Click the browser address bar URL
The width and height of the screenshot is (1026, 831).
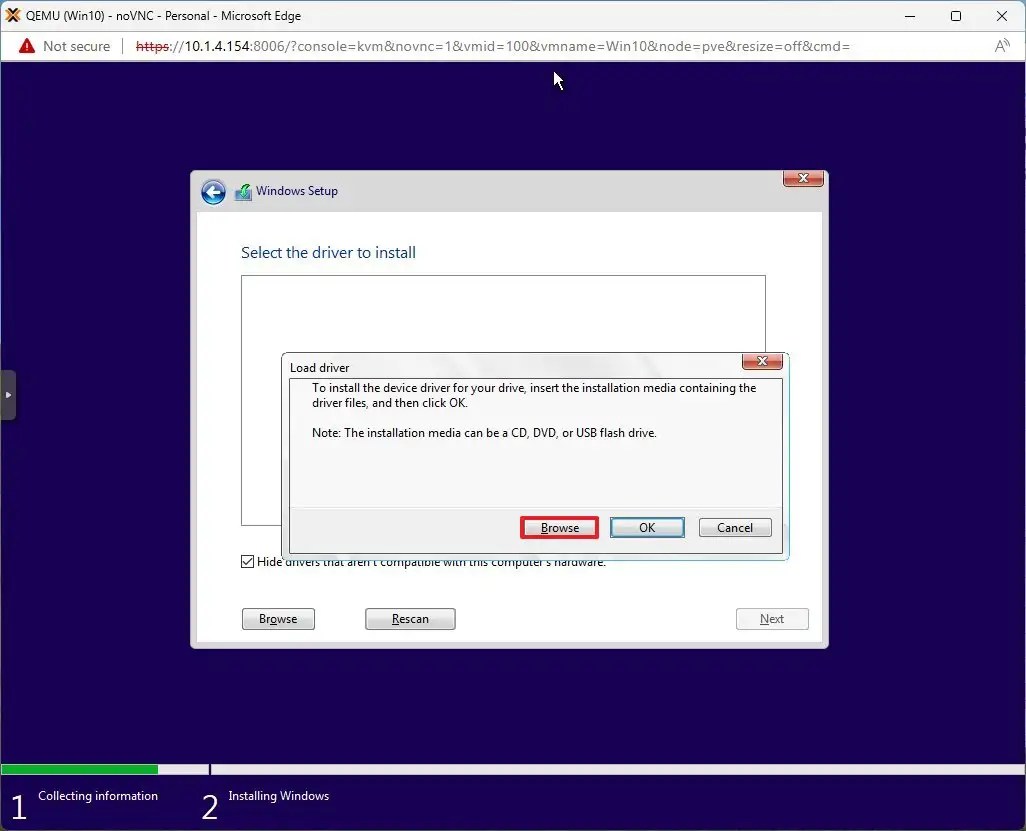click(x=400, y=46)
